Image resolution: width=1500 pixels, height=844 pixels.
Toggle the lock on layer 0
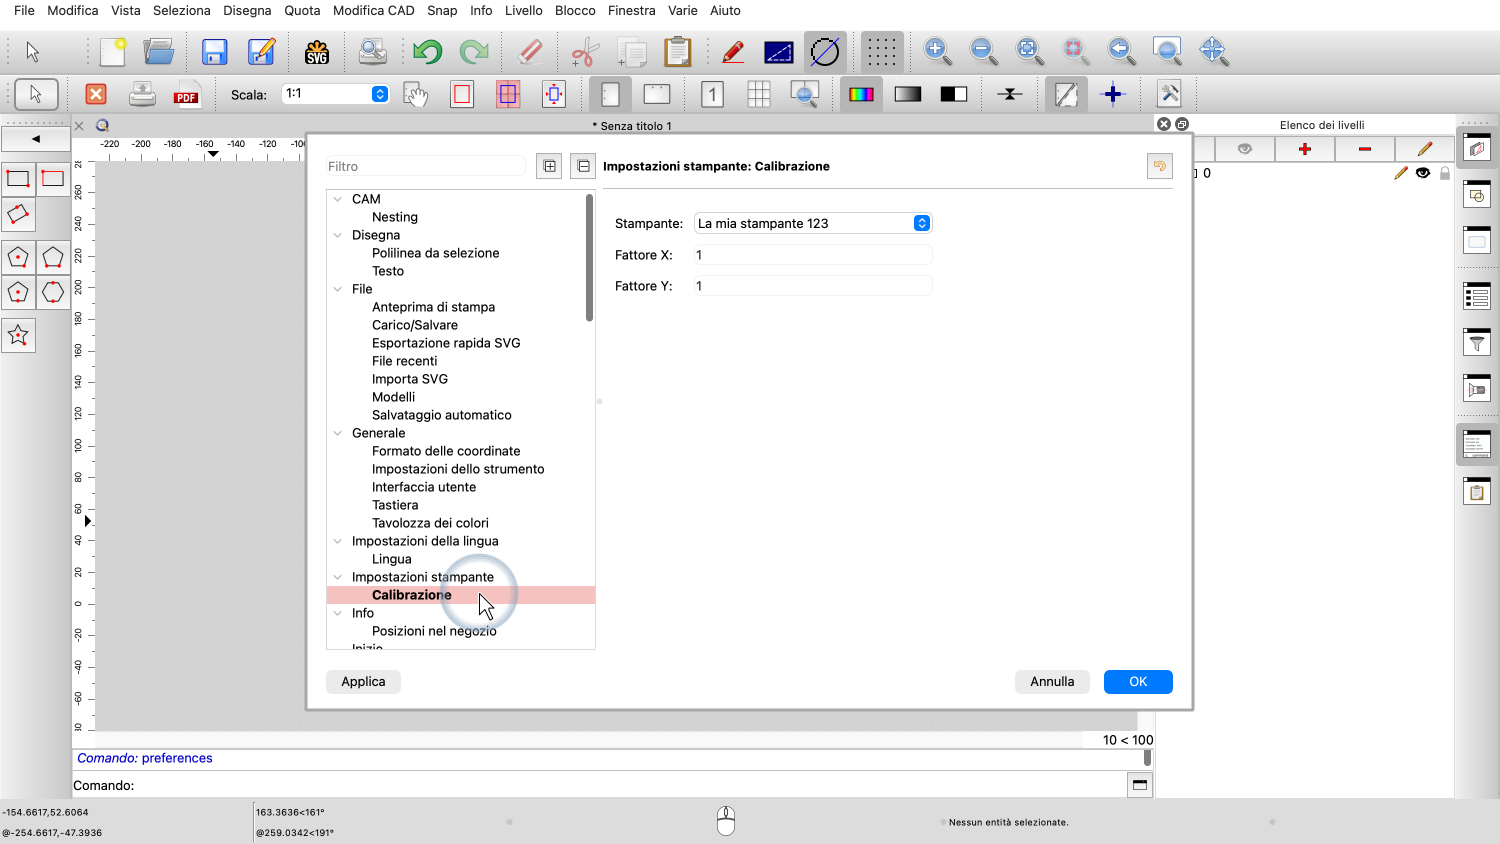click(x=1444, y=173)
